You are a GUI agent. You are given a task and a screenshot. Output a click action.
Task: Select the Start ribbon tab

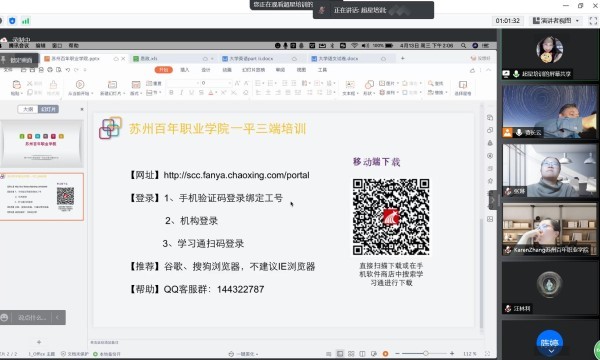[x=164, y=70]
